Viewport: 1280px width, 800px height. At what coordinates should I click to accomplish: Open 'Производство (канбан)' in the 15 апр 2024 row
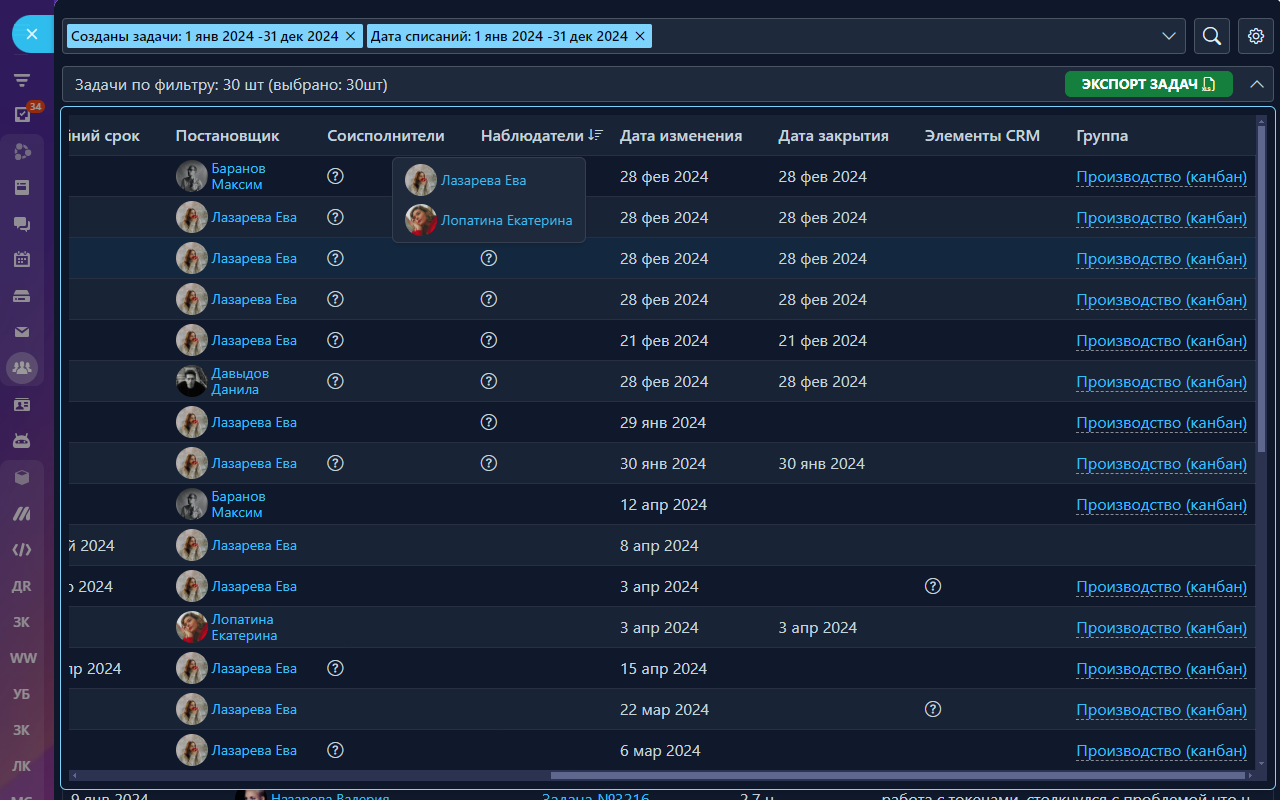[x=1161, y=669]
